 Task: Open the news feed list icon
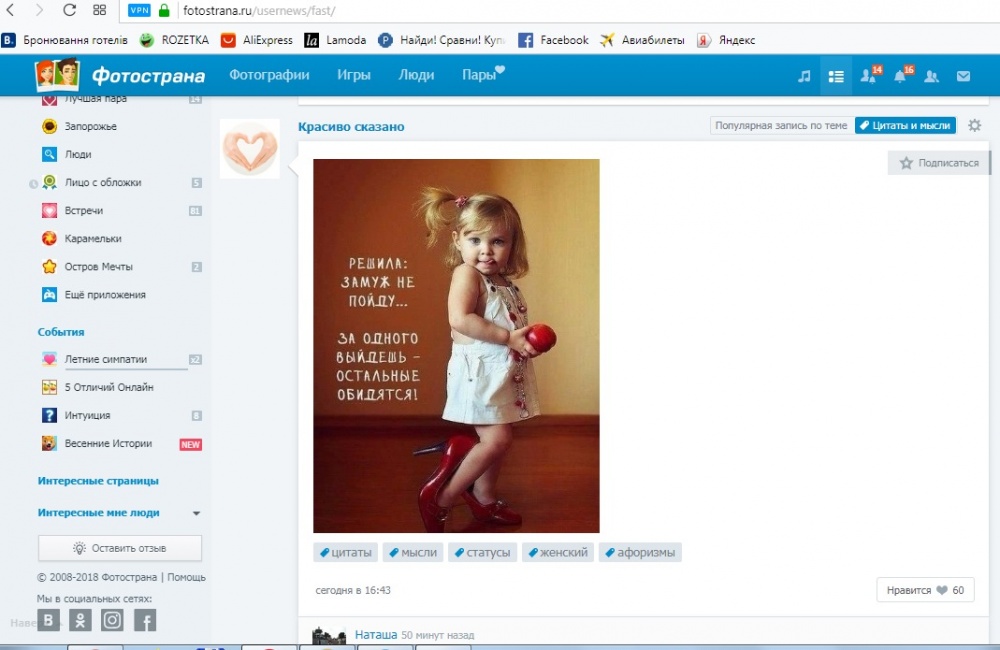click(x=835, y=76)
